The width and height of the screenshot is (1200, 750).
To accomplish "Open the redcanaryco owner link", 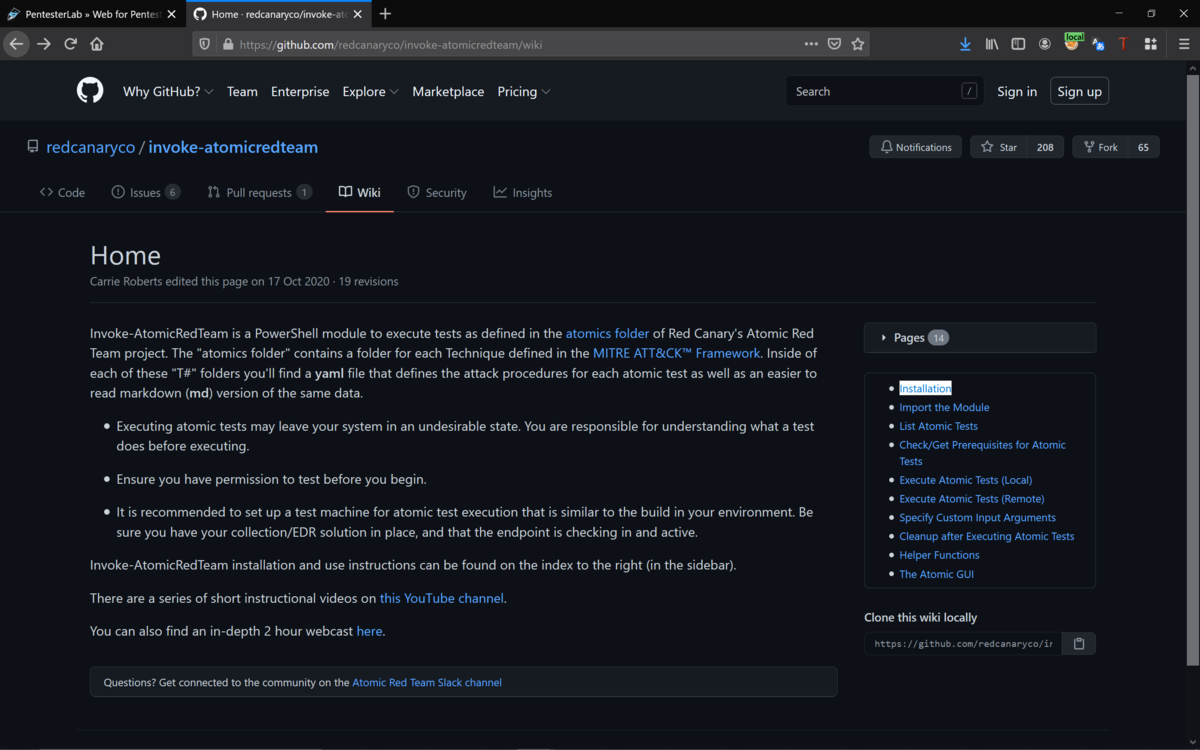I will click(x=90, y=147).
